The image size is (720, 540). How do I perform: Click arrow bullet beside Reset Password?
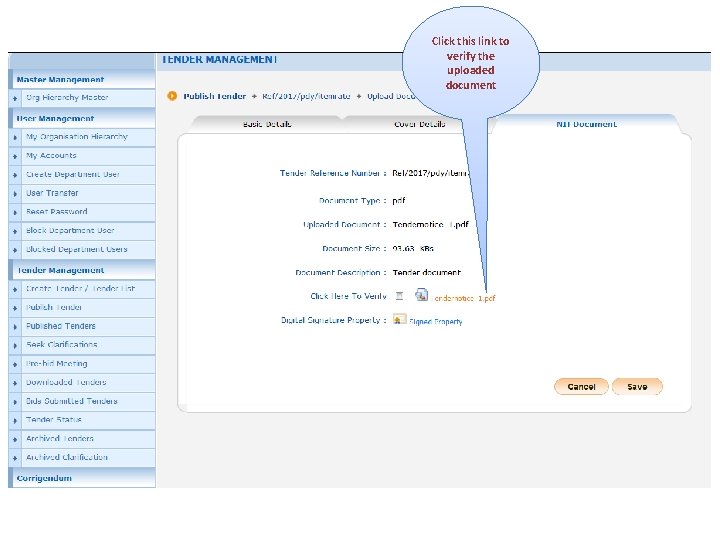pos(15,213)
